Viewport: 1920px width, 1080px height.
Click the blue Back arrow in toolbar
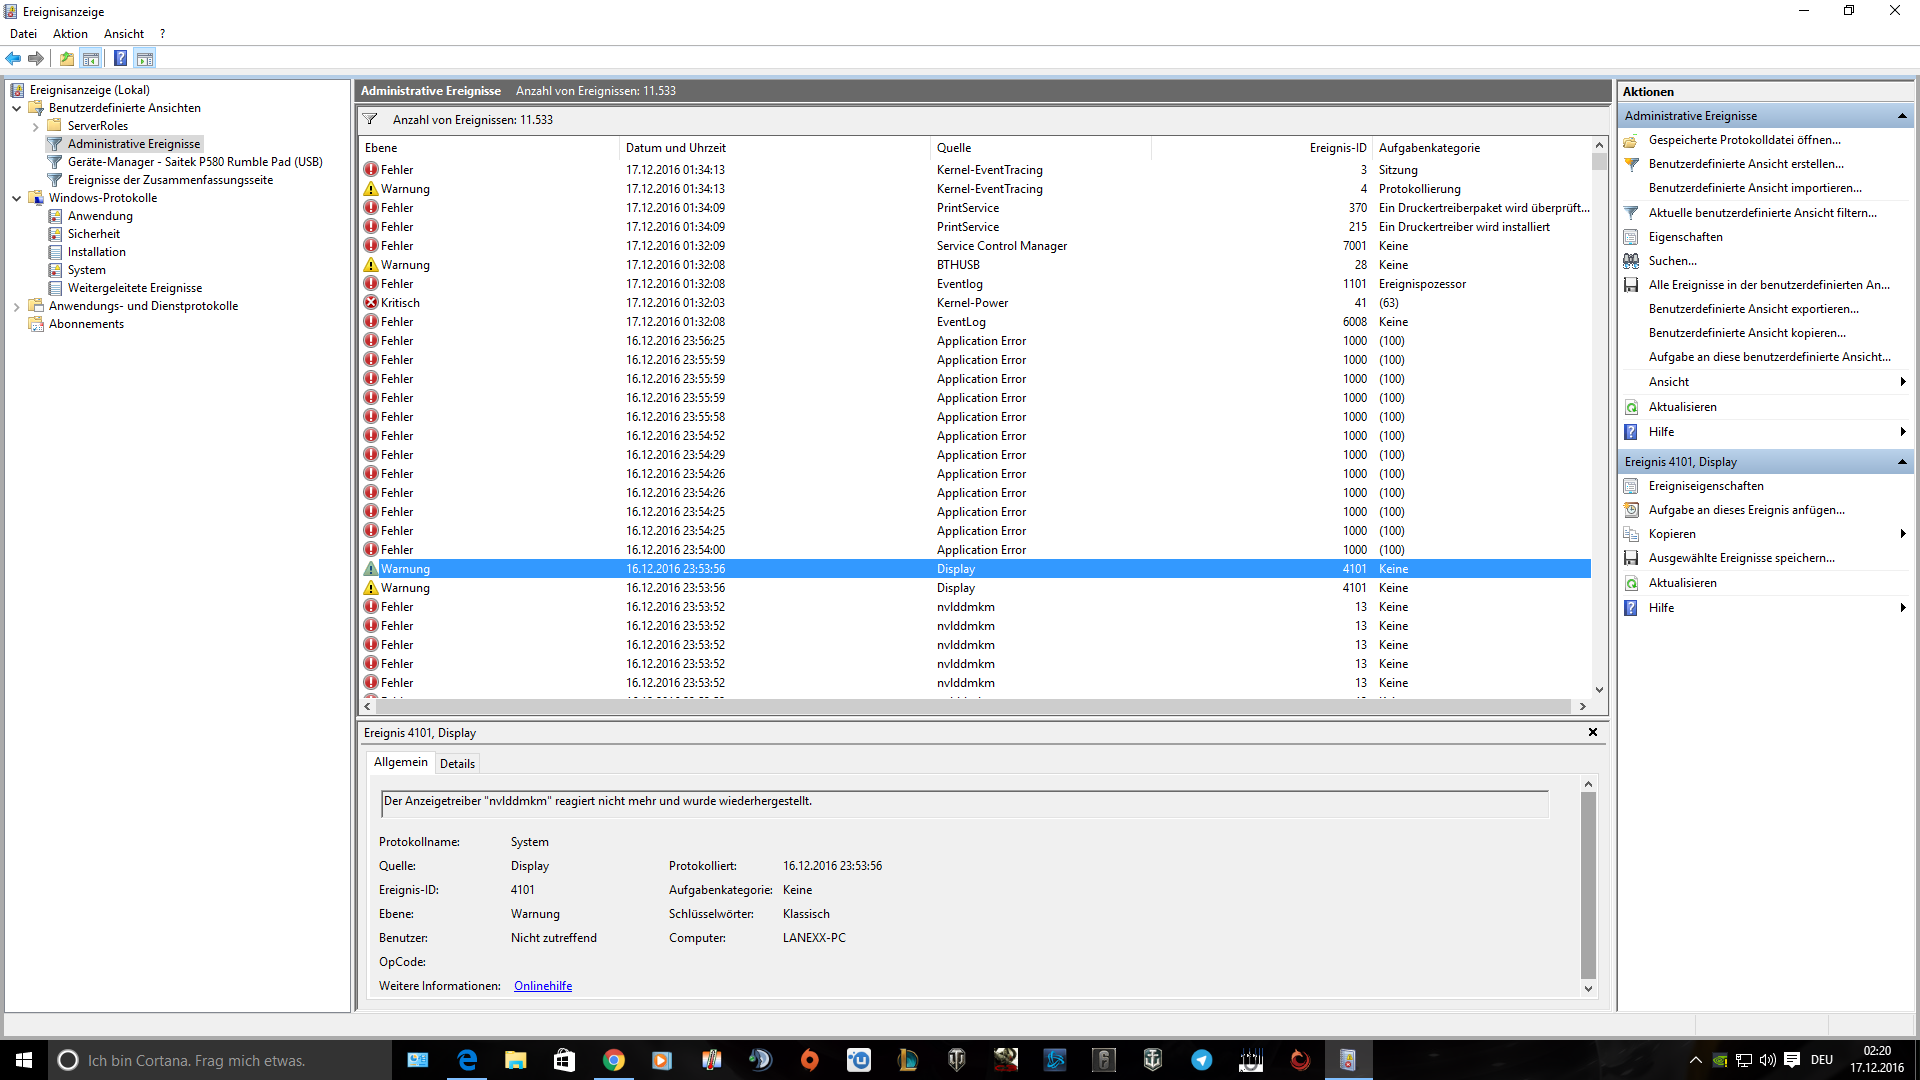pyautogui.click(x=13, y=58)
